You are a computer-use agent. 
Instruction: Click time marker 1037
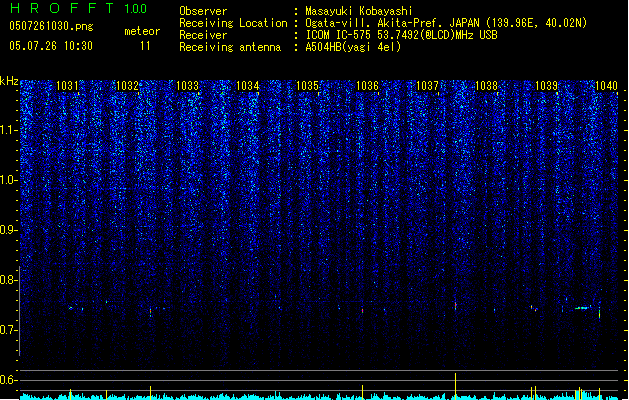pos(427,86)
